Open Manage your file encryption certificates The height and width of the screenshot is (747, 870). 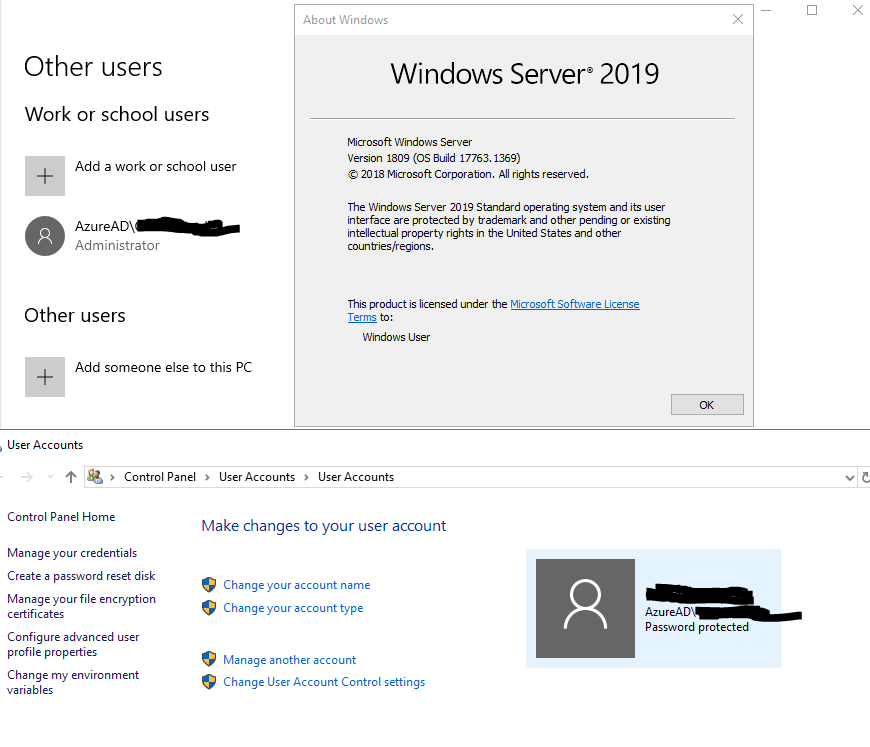point(82,606)
